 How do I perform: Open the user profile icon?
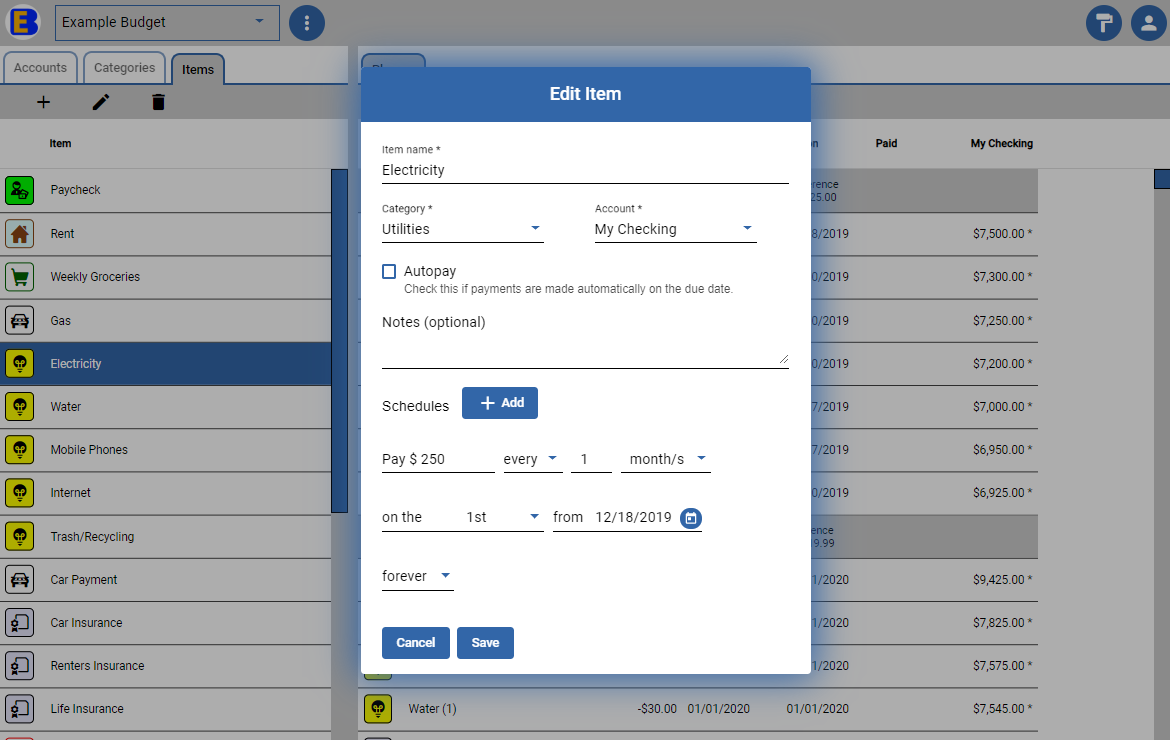tap(1148, 23)
